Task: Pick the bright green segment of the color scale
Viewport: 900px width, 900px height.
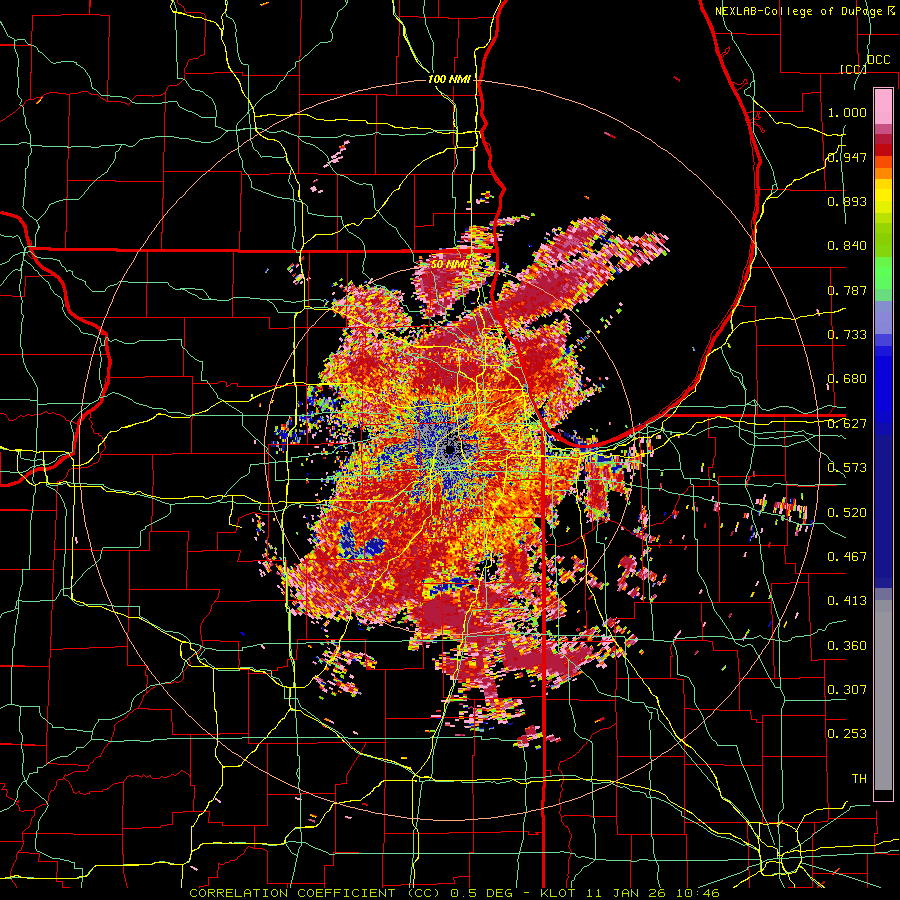Action: click(883, 273)
